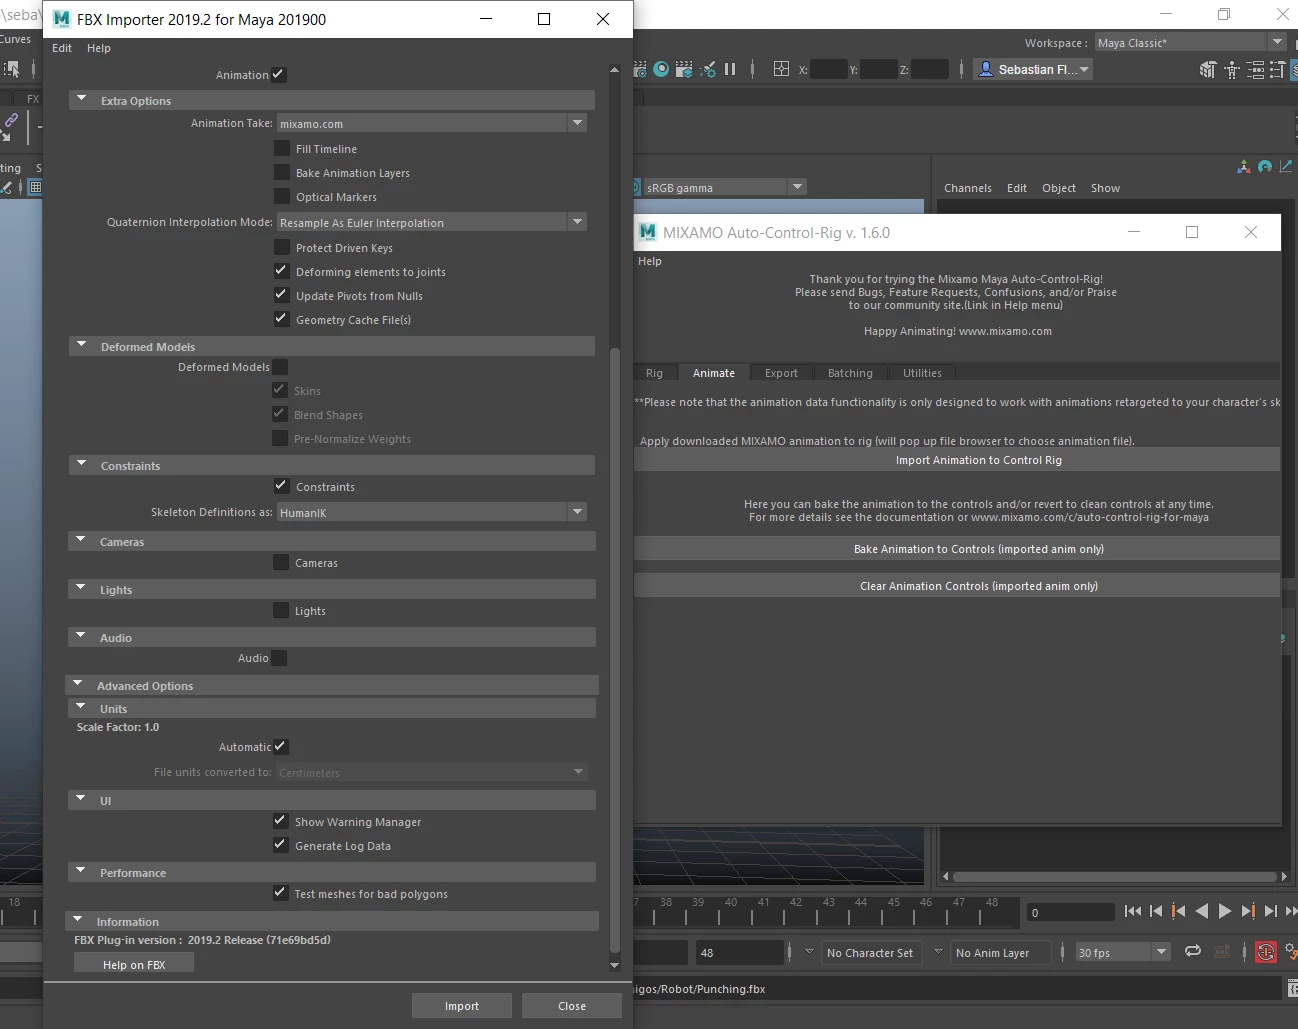Enable the Cameras import checkbox
Viewport: 1298px width, 1029px height.
click(281, 562)
